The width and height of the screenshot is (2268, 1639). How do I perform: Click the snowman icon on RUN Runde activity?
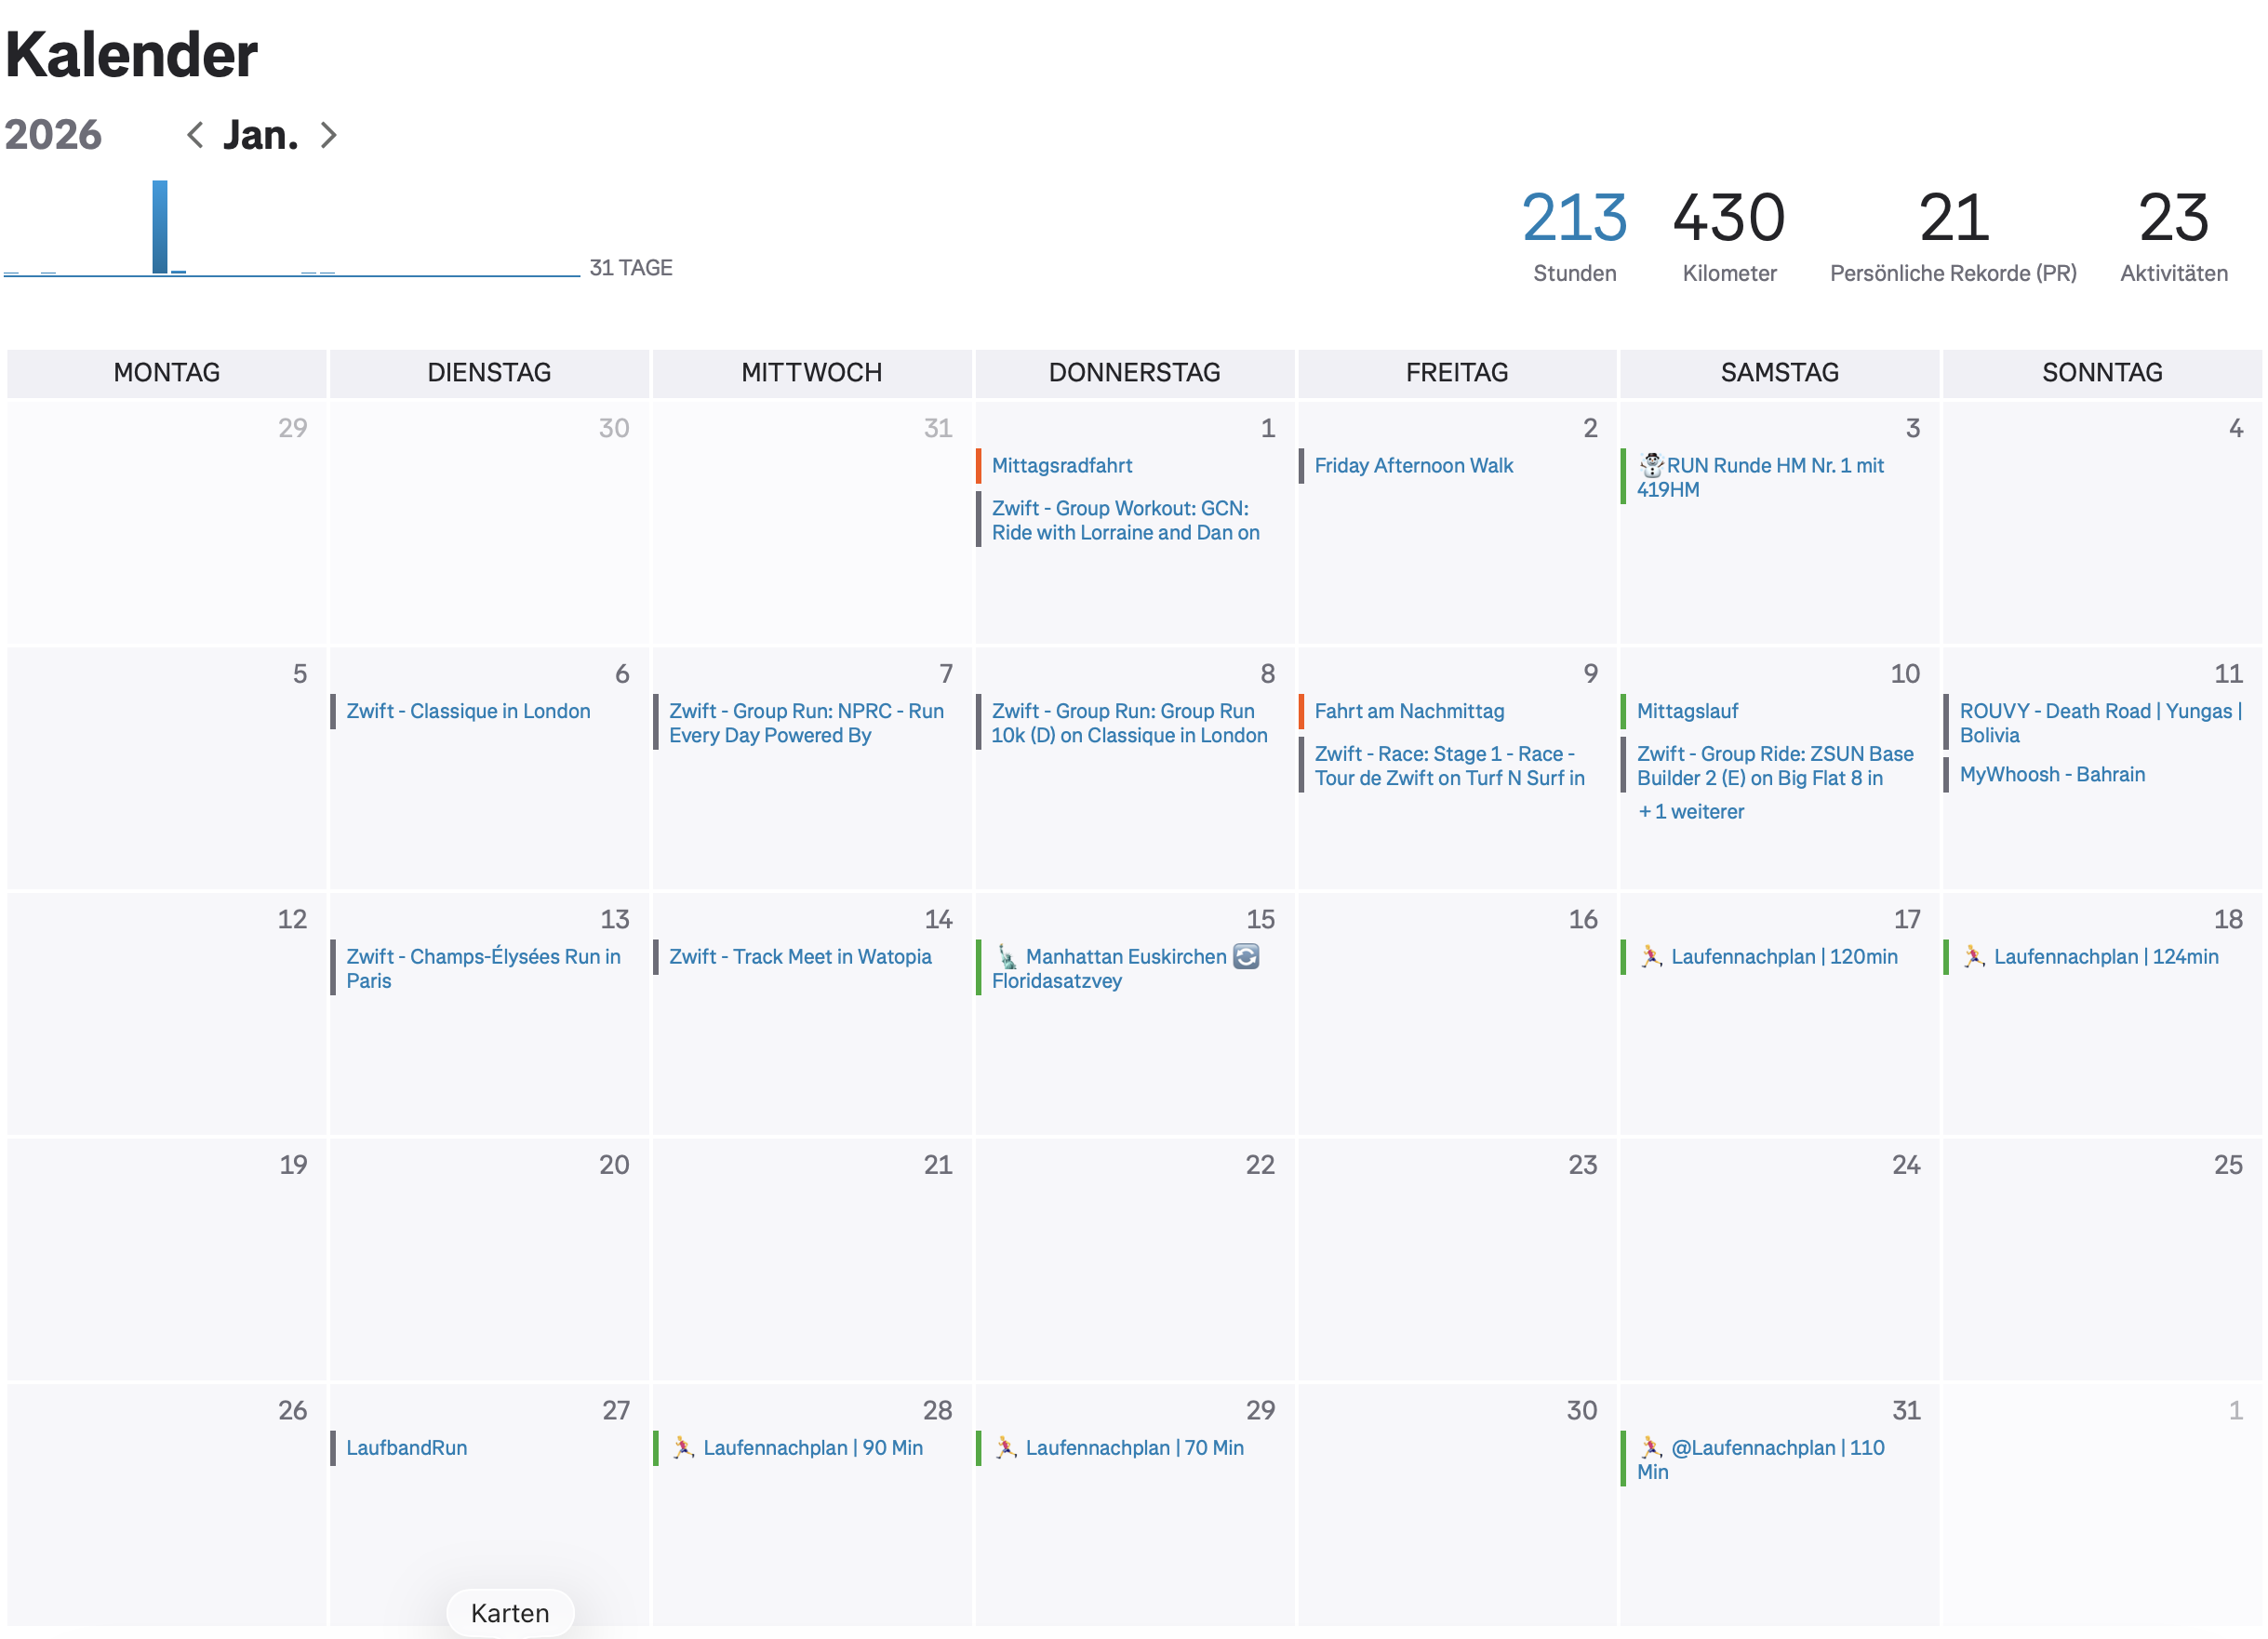coord(1651,465)
